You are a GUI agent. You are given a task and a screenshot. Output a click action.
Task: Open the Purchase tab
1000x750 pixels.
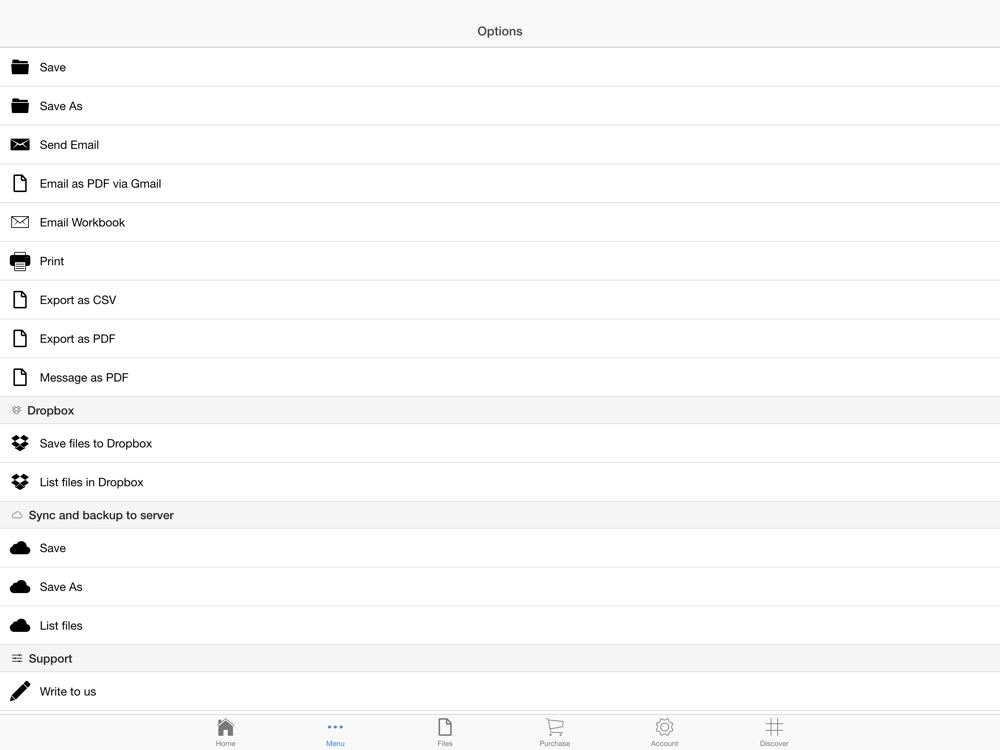click(x=554, y=732)
